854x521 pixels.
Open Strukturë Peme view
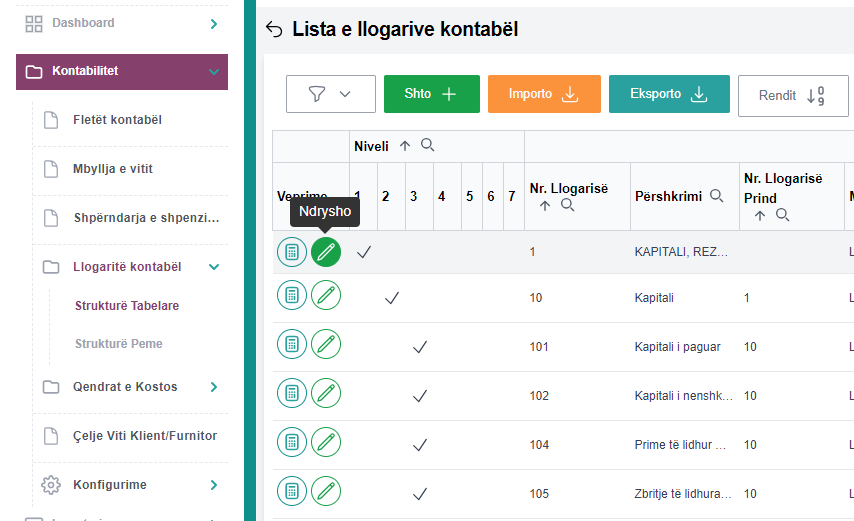[x=118, y=343]
